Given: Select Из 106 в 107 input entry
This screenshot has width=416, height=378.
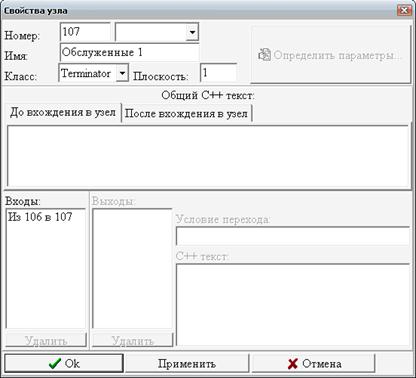Looking at the screenshot, I should tap(40, 217).
